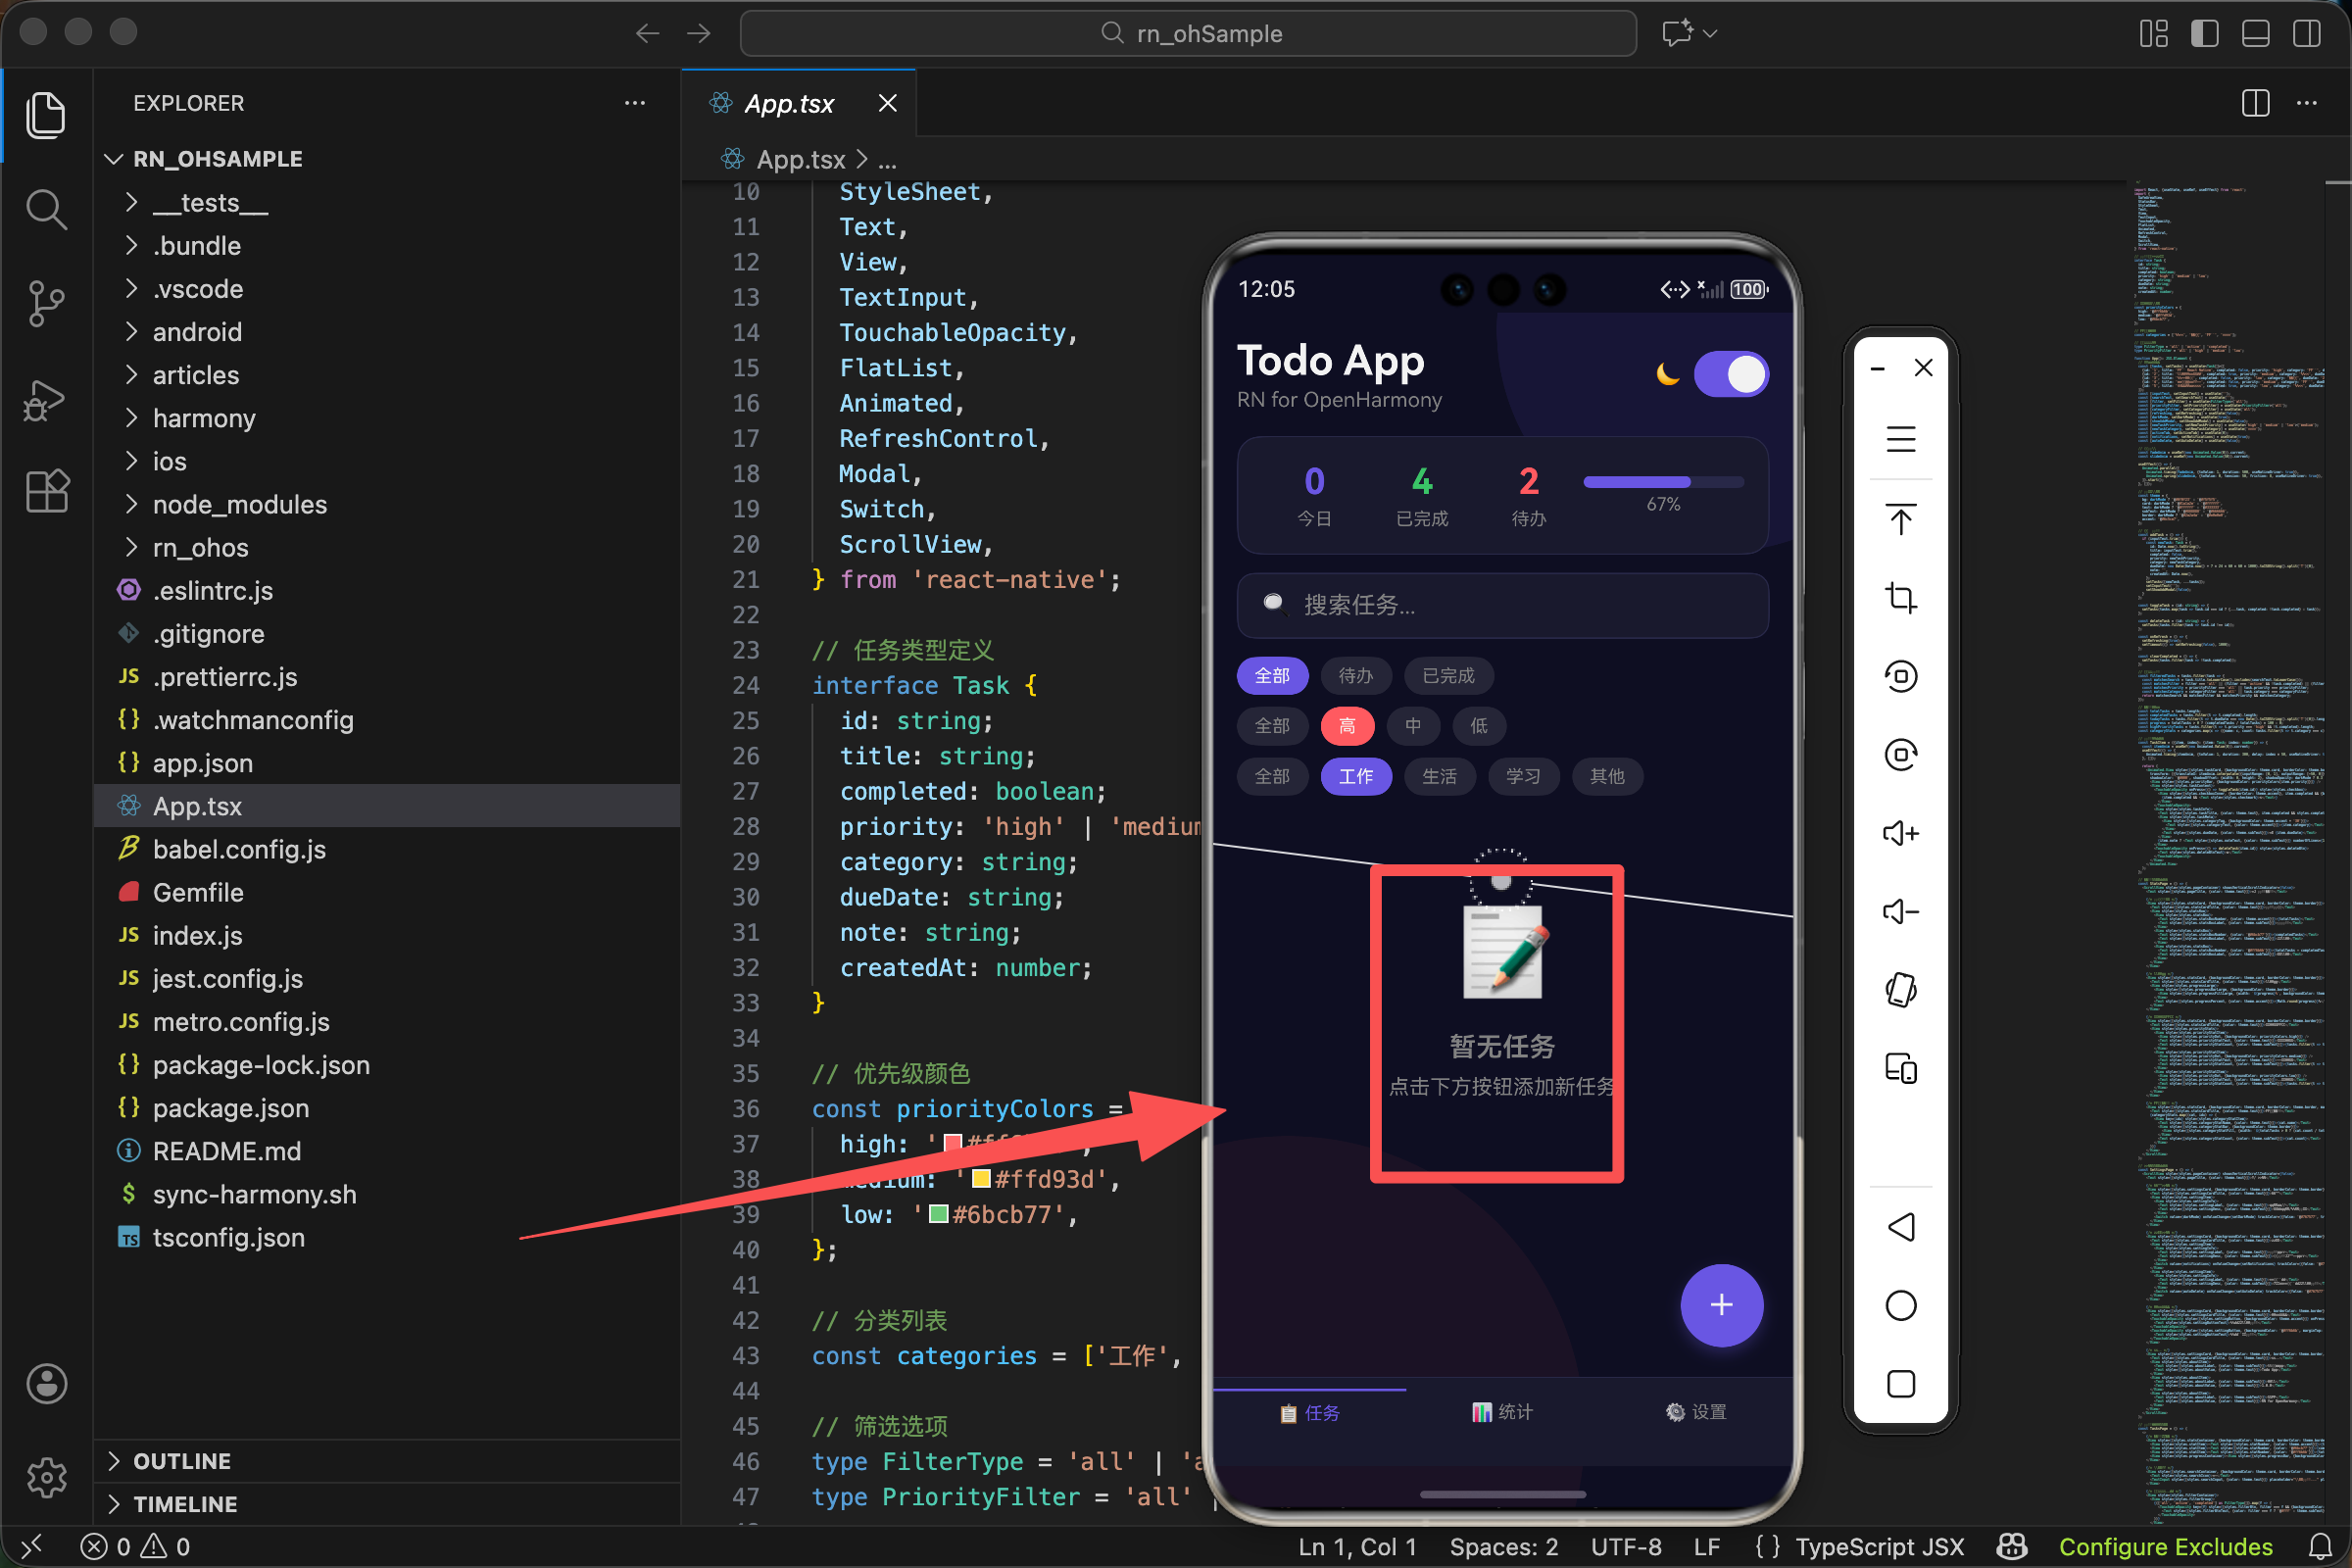Split the editor right
The height and width of the screenshot is (1568, 2352).
click(2255, 103)
